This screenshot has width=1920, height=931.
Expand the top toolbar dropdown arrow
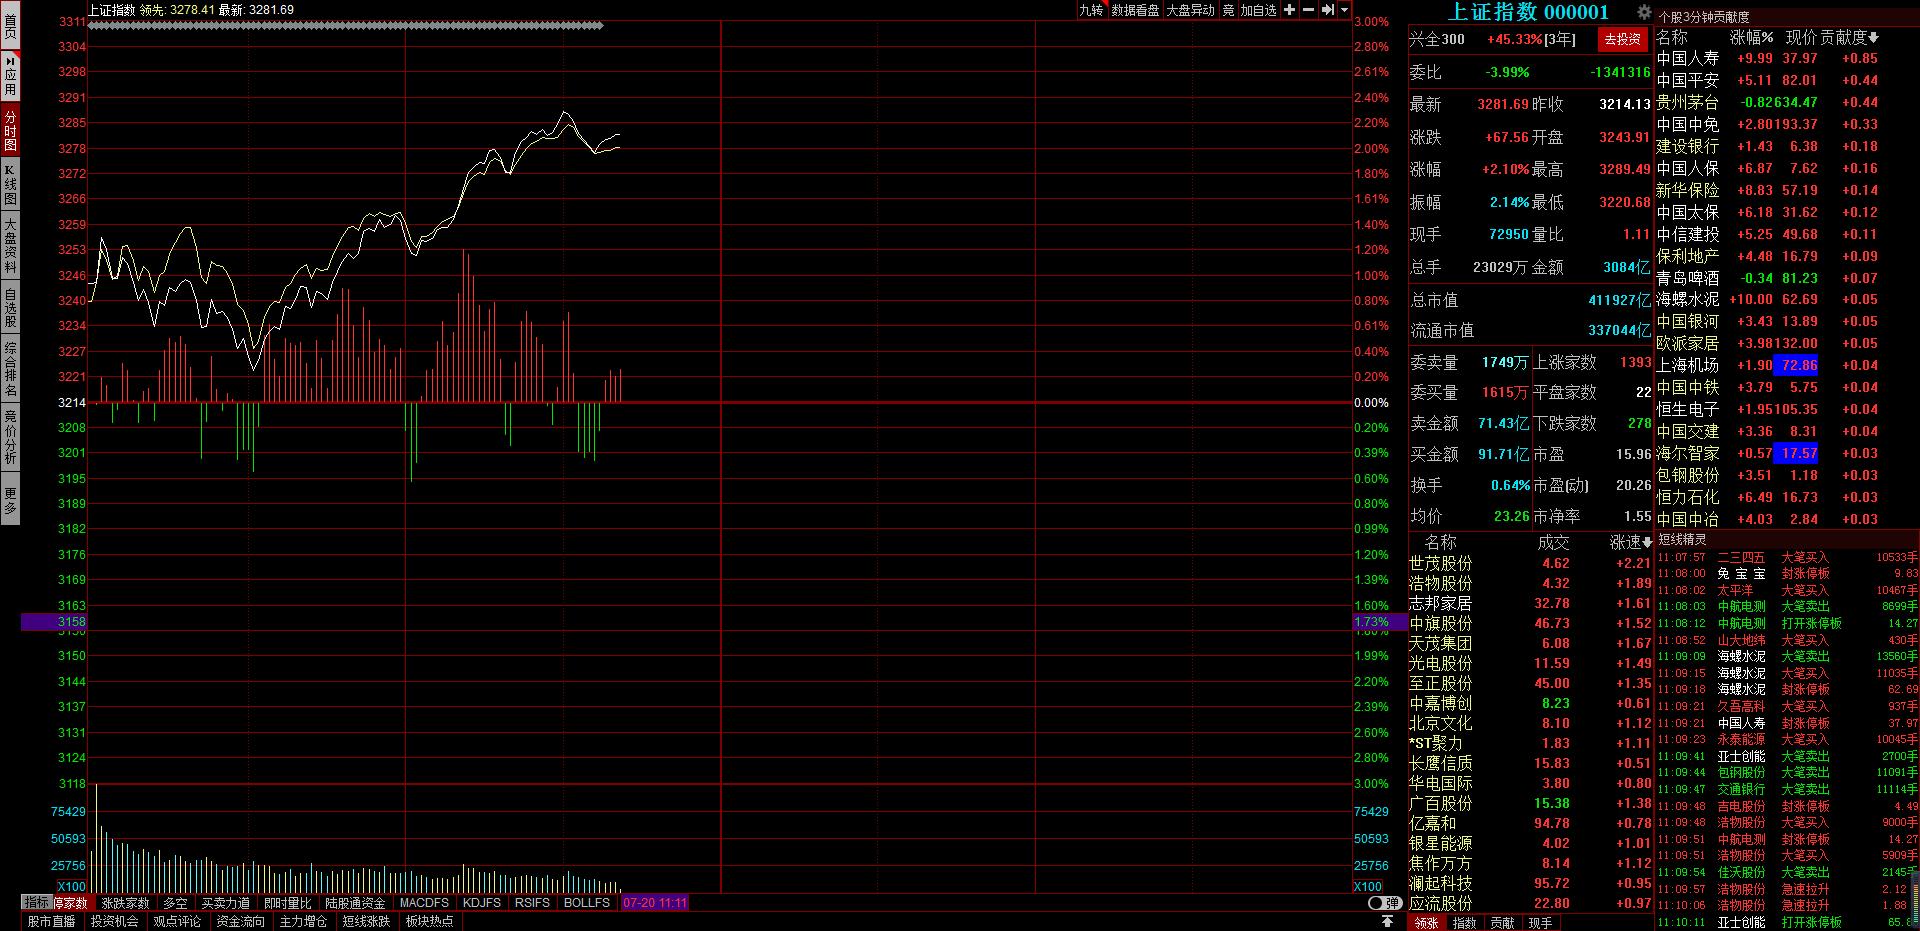point(1345,10)
